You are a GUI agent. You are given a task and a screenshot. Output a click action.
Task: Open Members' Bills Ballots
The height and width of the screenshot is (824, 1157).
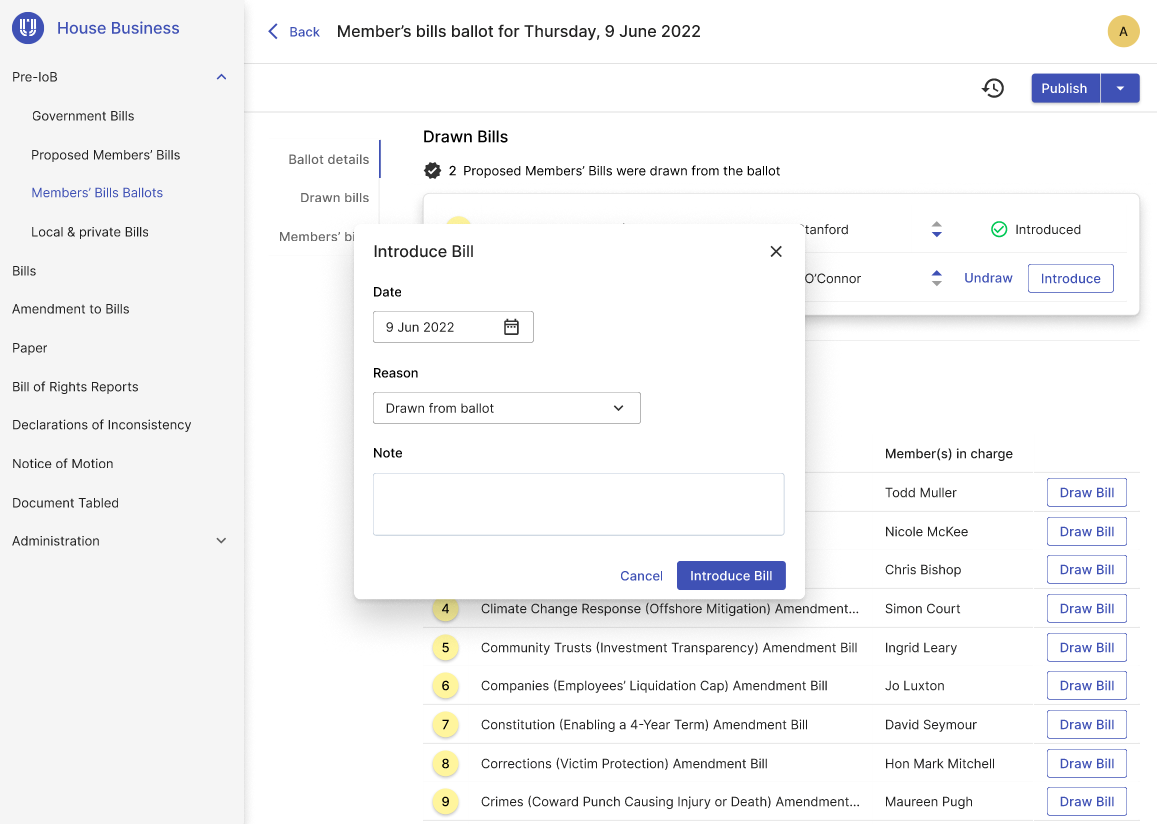97,193
